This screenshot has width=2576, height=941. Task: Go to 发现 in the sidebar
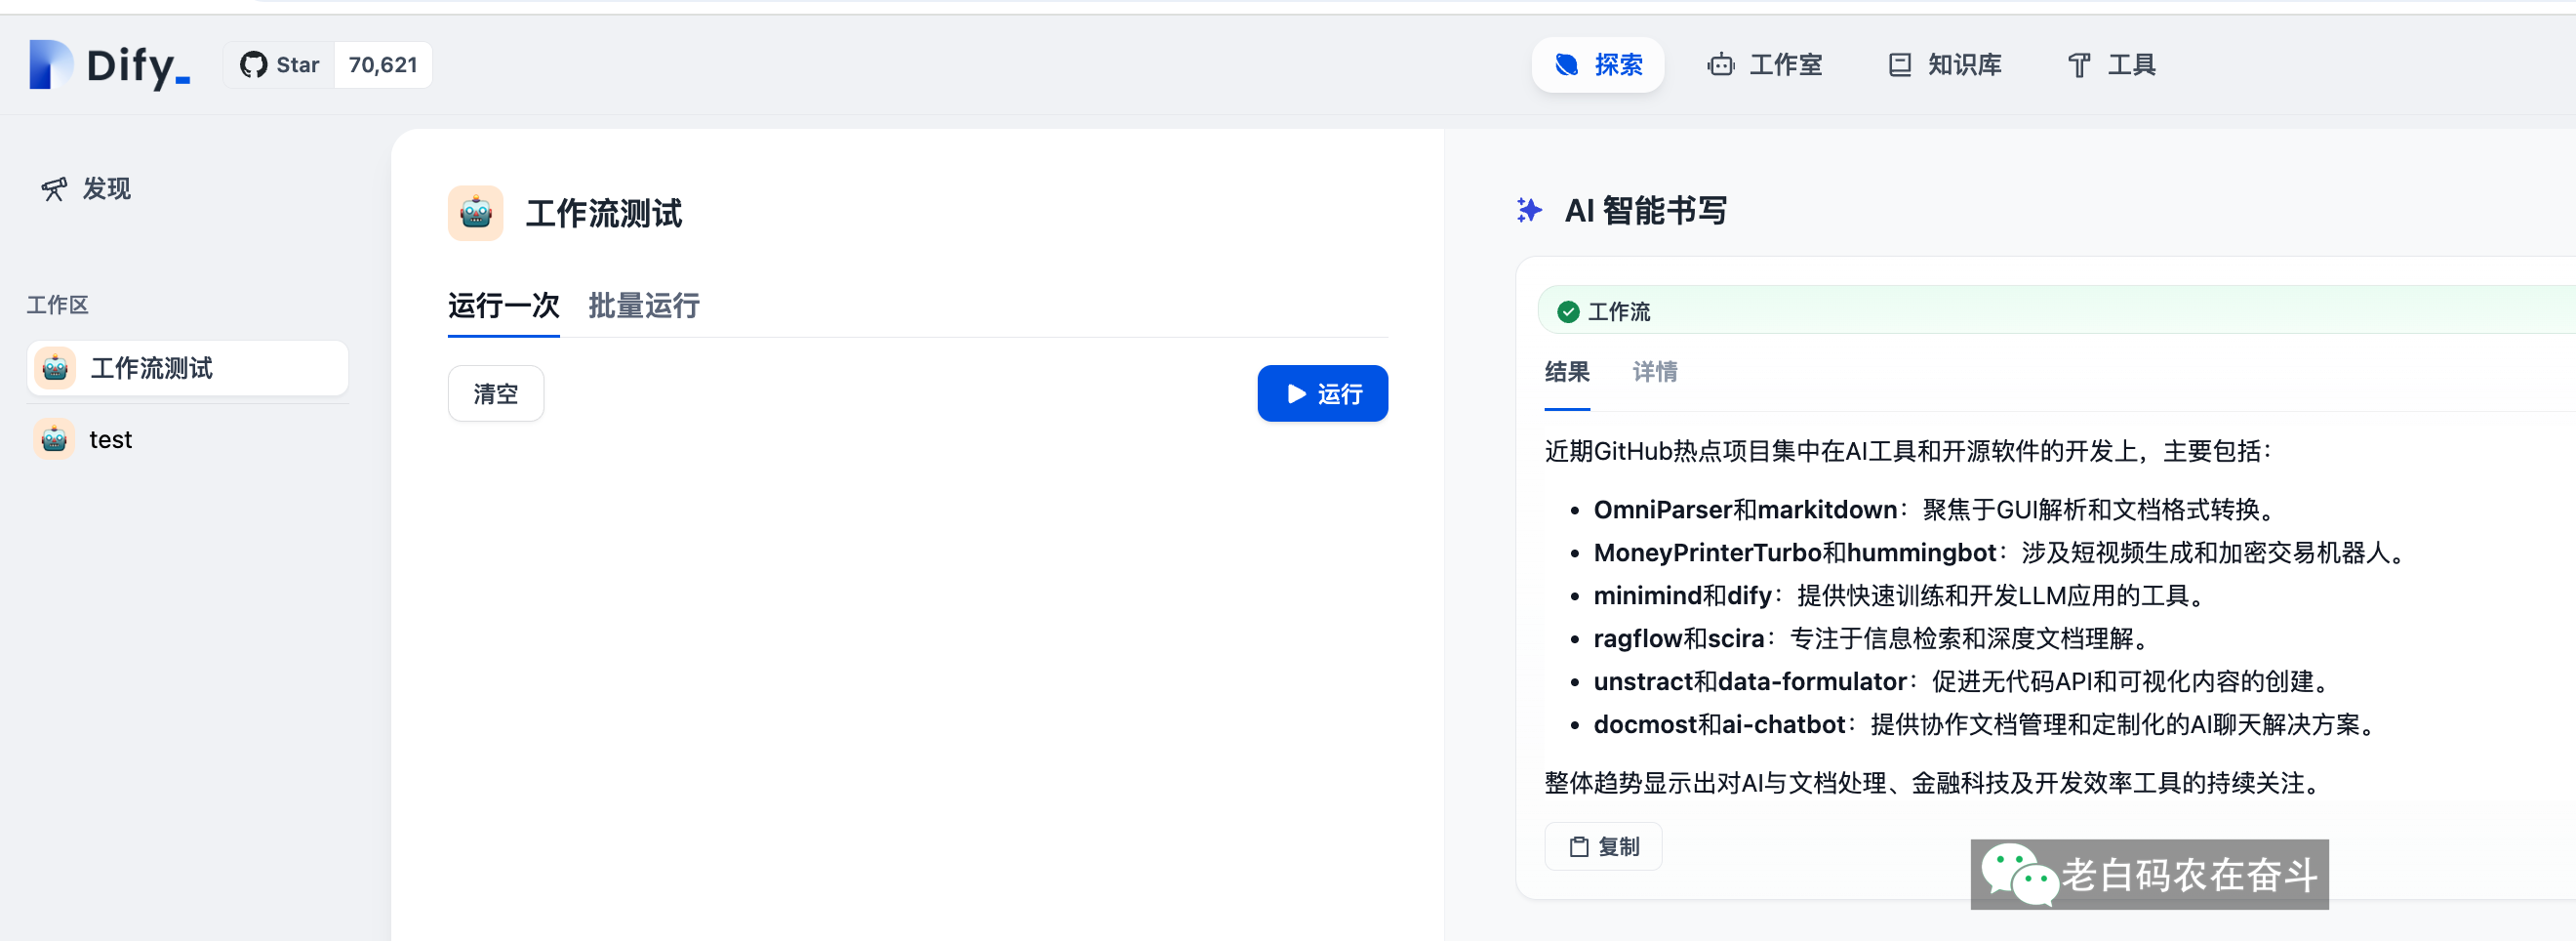pos(86,188)
